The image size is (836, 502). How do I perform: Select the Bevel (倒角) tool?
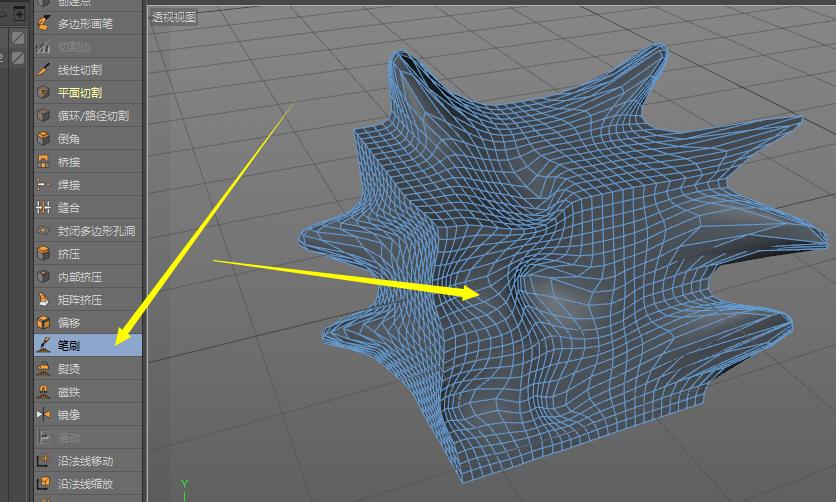coord(68,139)
